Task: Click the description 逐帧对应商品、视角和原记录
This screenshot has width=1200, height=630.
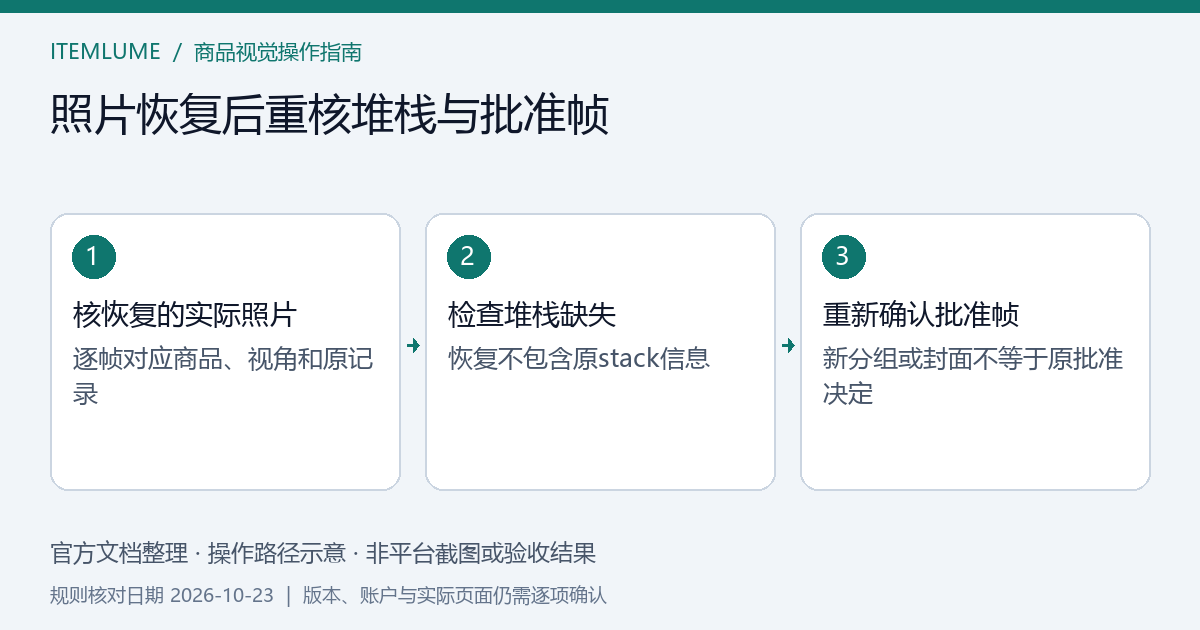Action: click(x=223, y=376)
